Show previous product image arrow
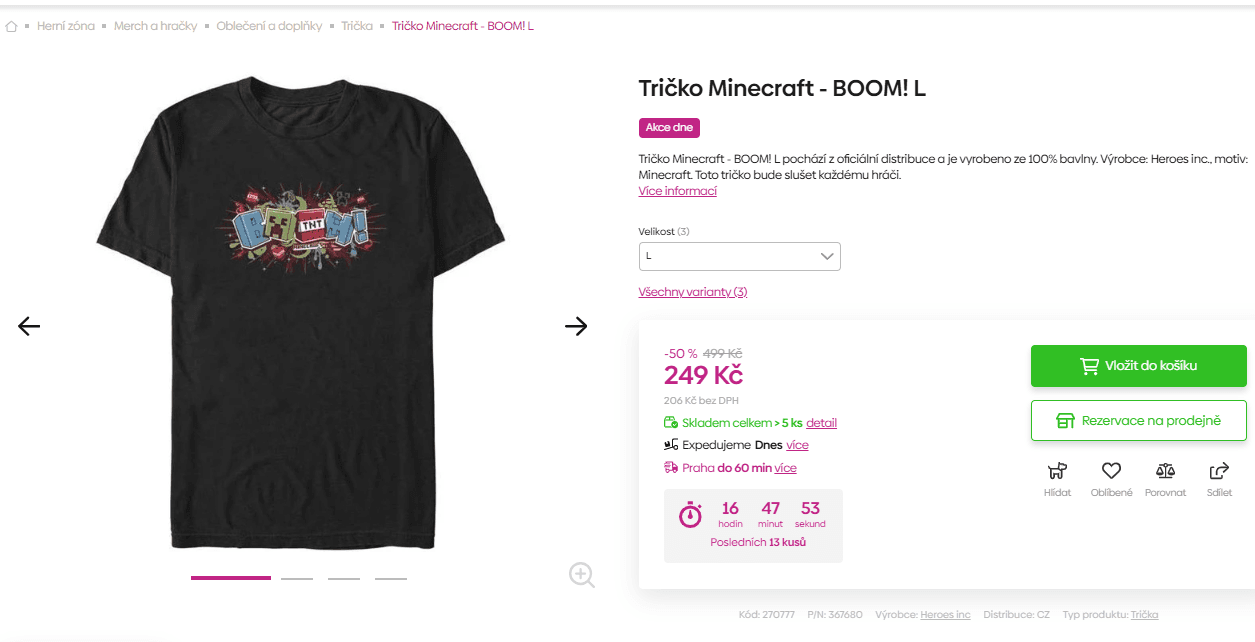 29,326
